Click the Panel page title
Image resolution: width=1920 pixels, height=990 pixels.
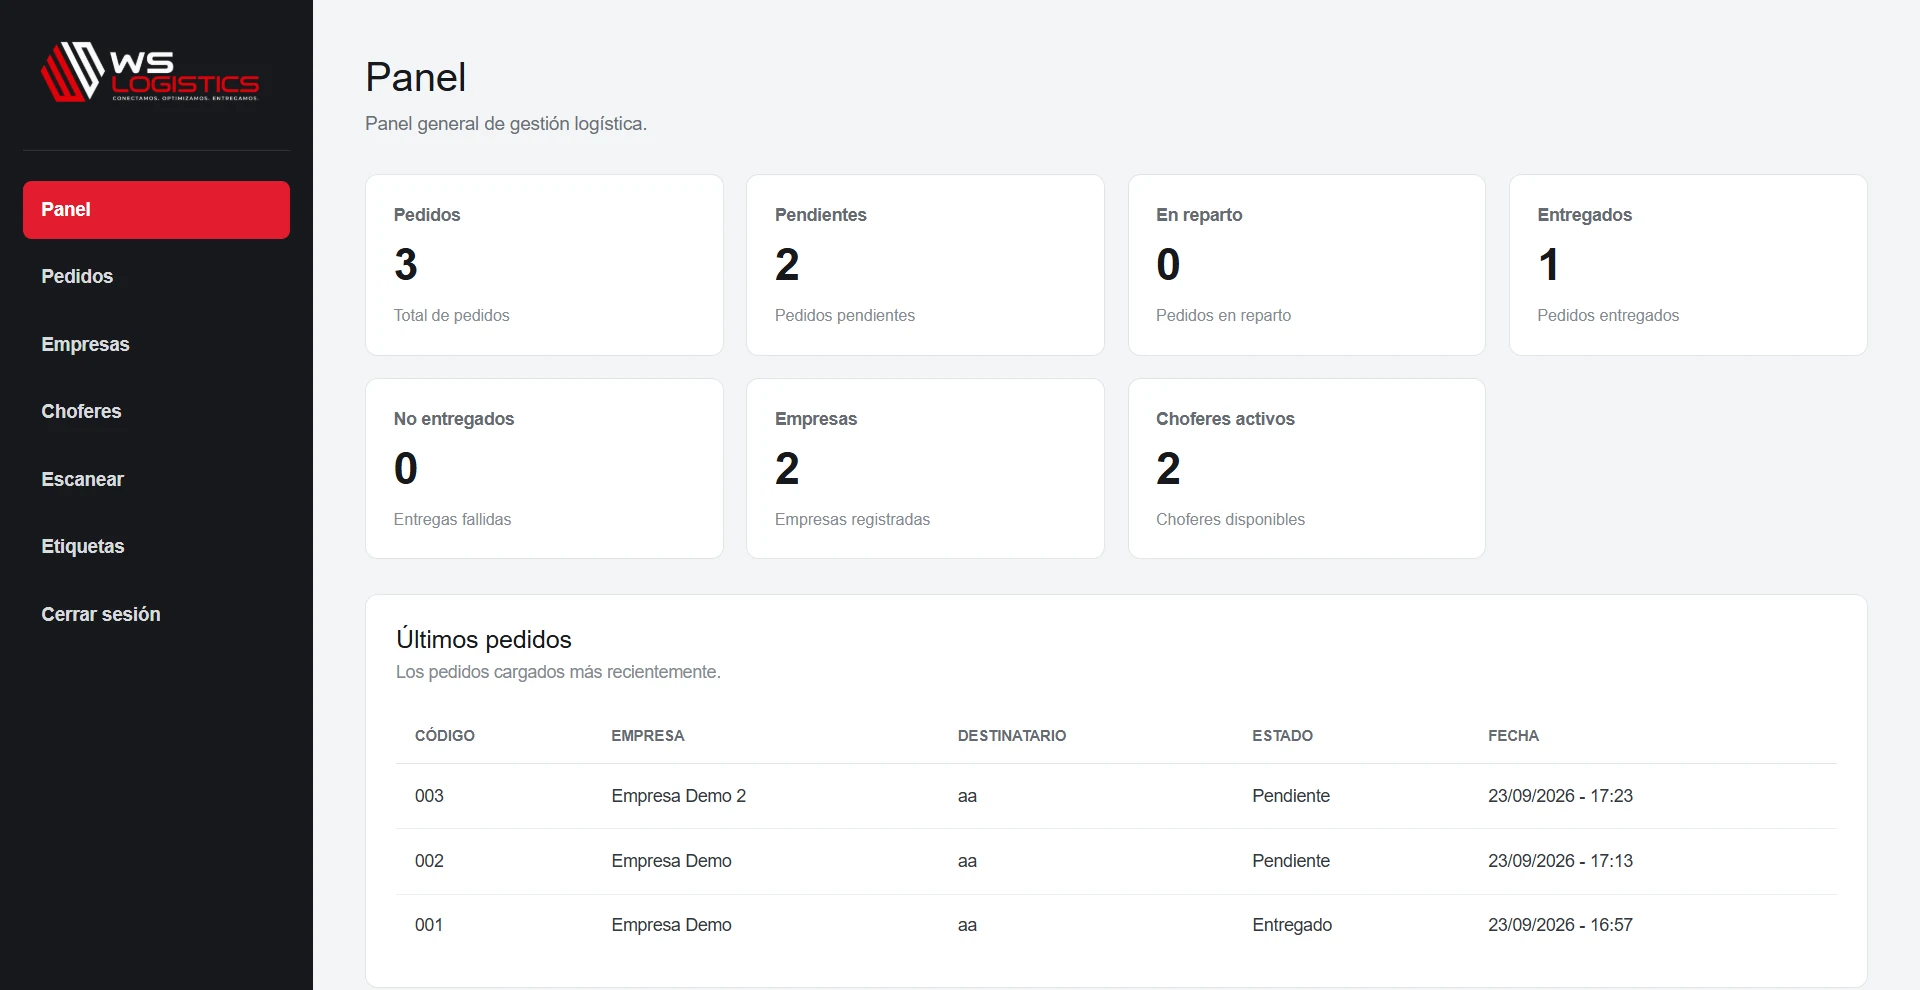tap(415, 77)
